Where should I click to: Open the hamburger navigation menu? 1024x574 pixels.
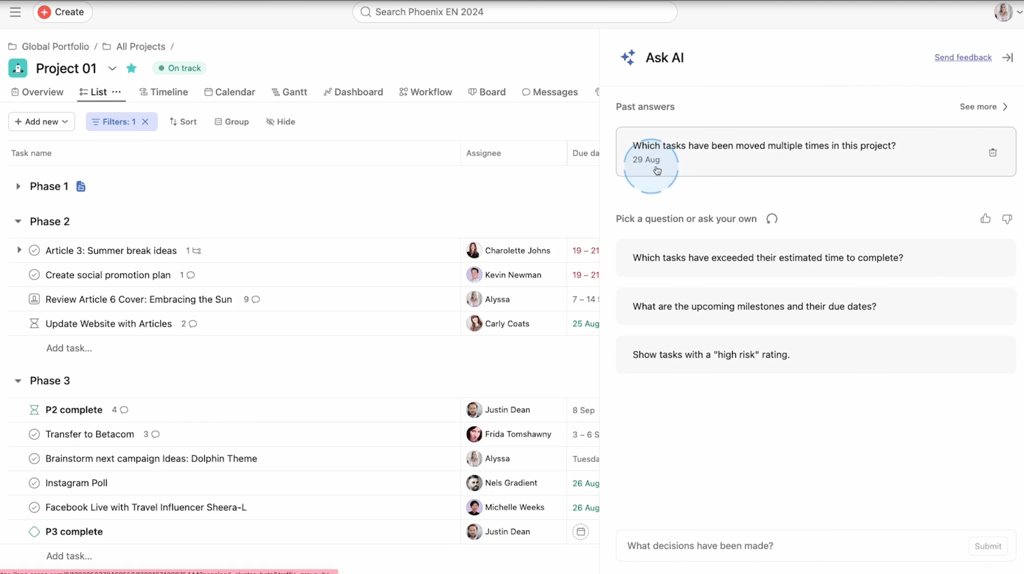tap(15, 12)
